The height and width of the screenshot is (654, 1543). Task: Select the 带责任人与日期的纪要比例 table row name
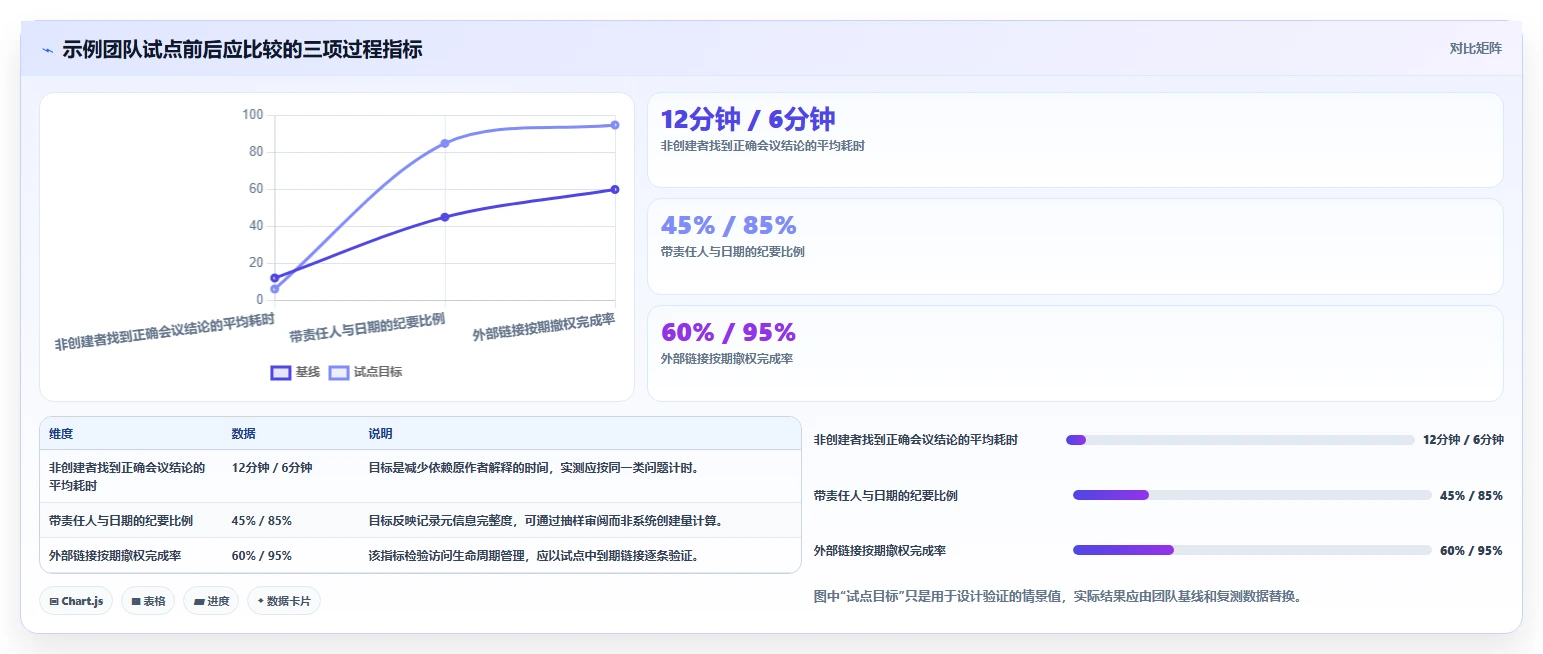point(121,520)
